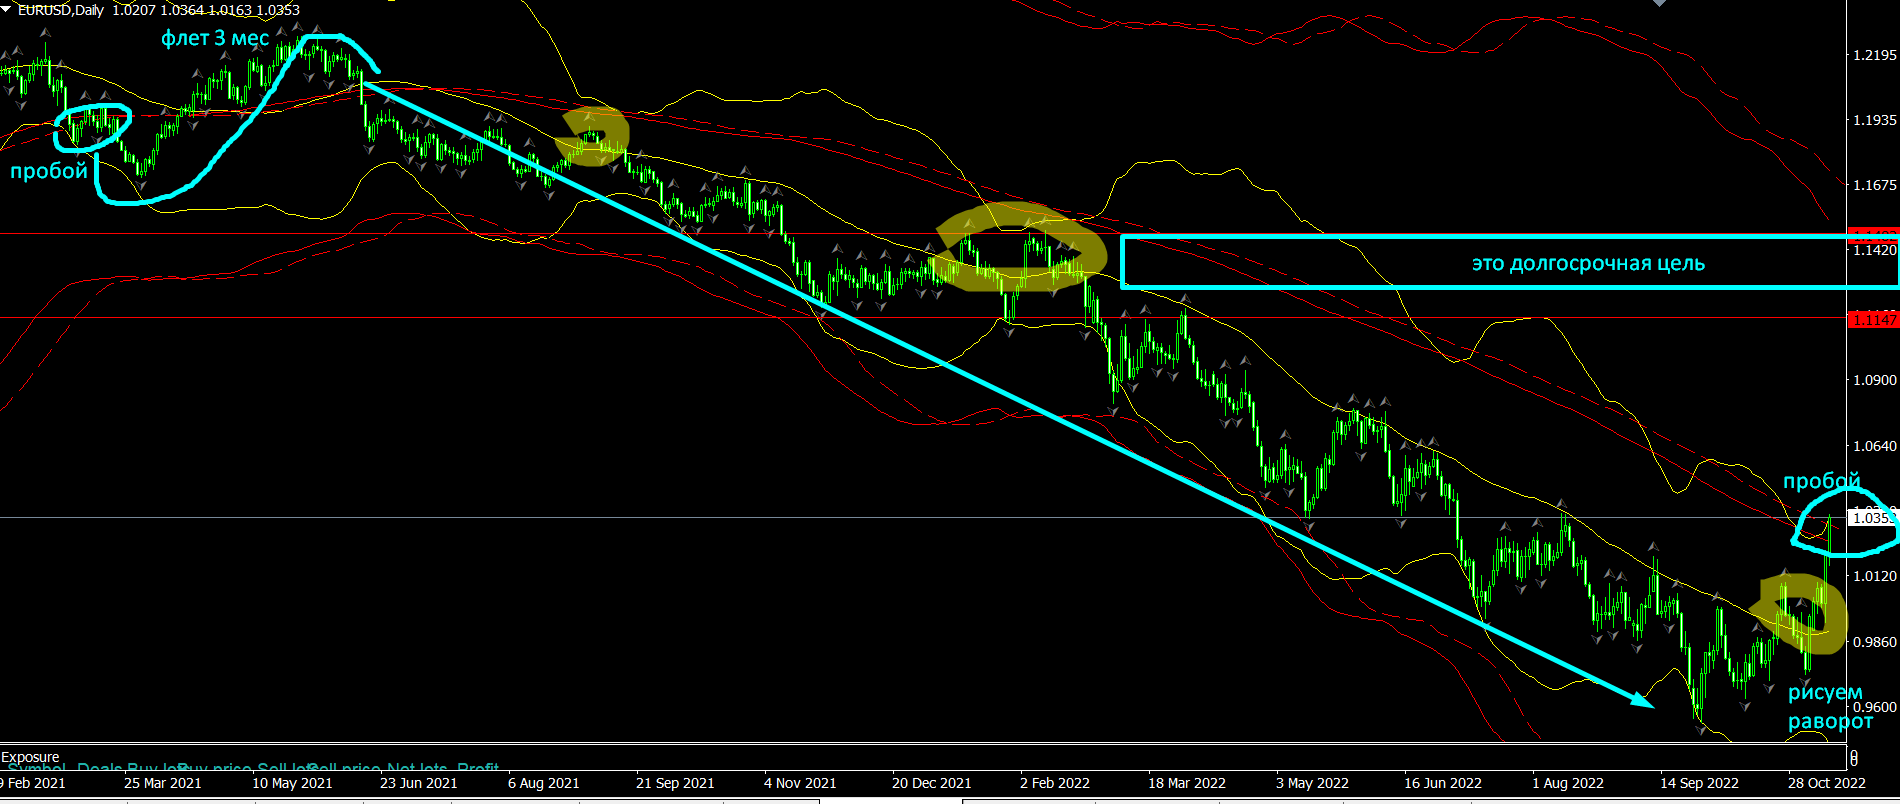This screenshot has width=1900, height=804.
Task: Click the 21 Sep 2021 date label
Action: [x=675, y=783]
